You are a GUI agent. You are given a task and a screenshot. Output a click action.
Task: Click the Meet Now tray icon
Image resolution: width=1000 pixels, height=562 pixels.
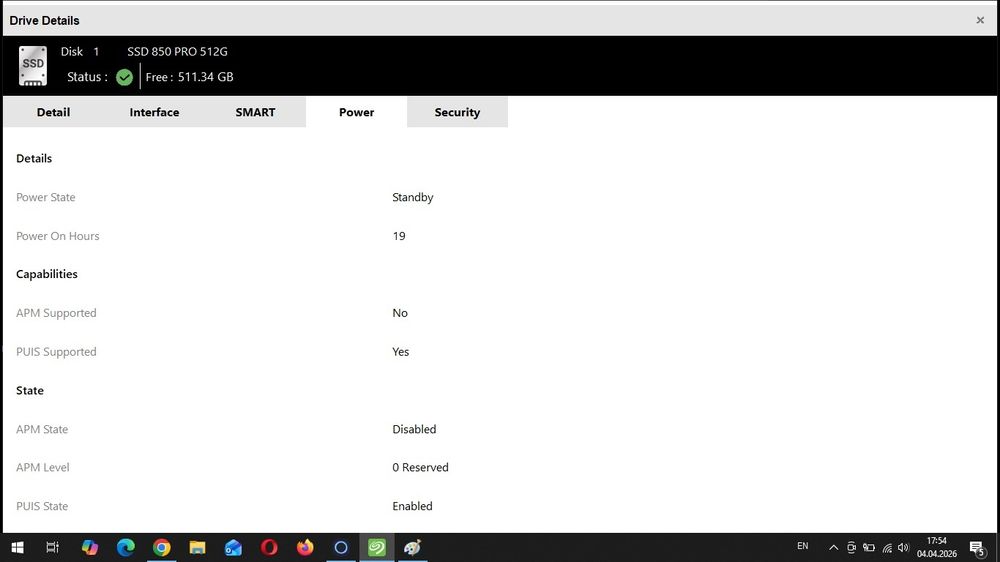click(851, 547)
